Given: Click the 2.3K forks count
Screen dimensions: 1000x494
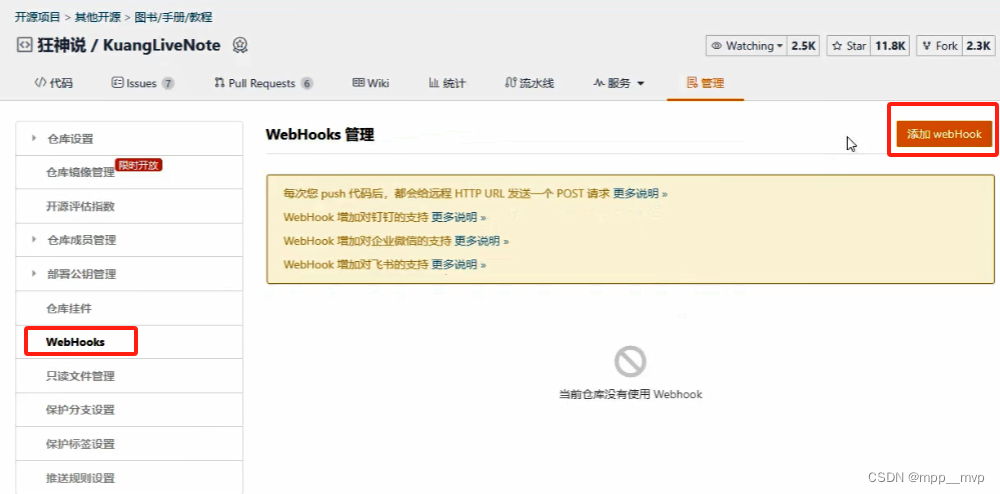Looking at the screenshot, I should [x=978, y=46].
